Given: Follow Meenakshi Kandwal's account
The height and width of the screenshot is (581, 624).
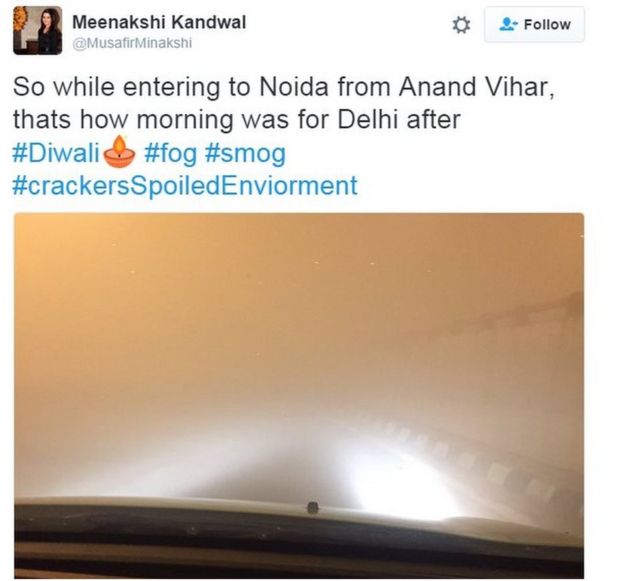Looking at the screenshot, I should click(534, 24).
